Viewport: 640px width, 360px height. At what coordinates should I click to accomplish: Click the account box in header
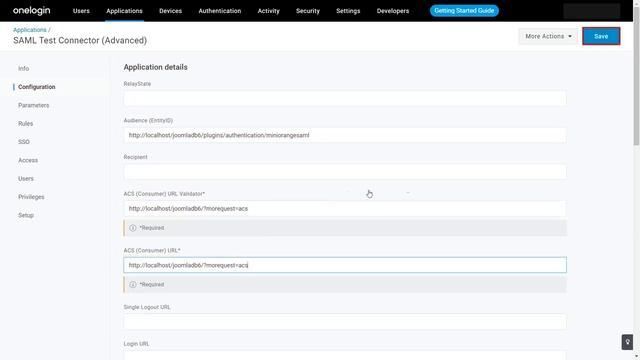pyautogui.click(x=592, y=11)
